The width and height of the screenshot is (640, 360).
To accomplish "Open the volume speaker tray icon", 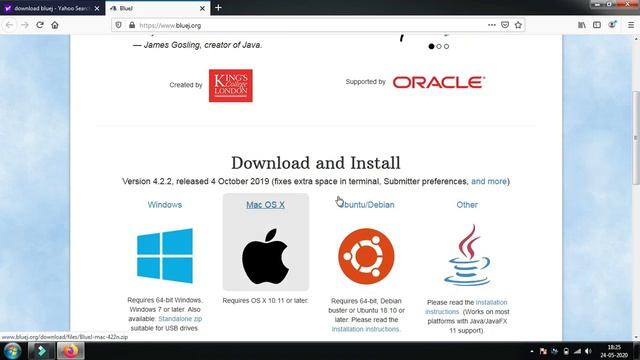I will (588, 351).
